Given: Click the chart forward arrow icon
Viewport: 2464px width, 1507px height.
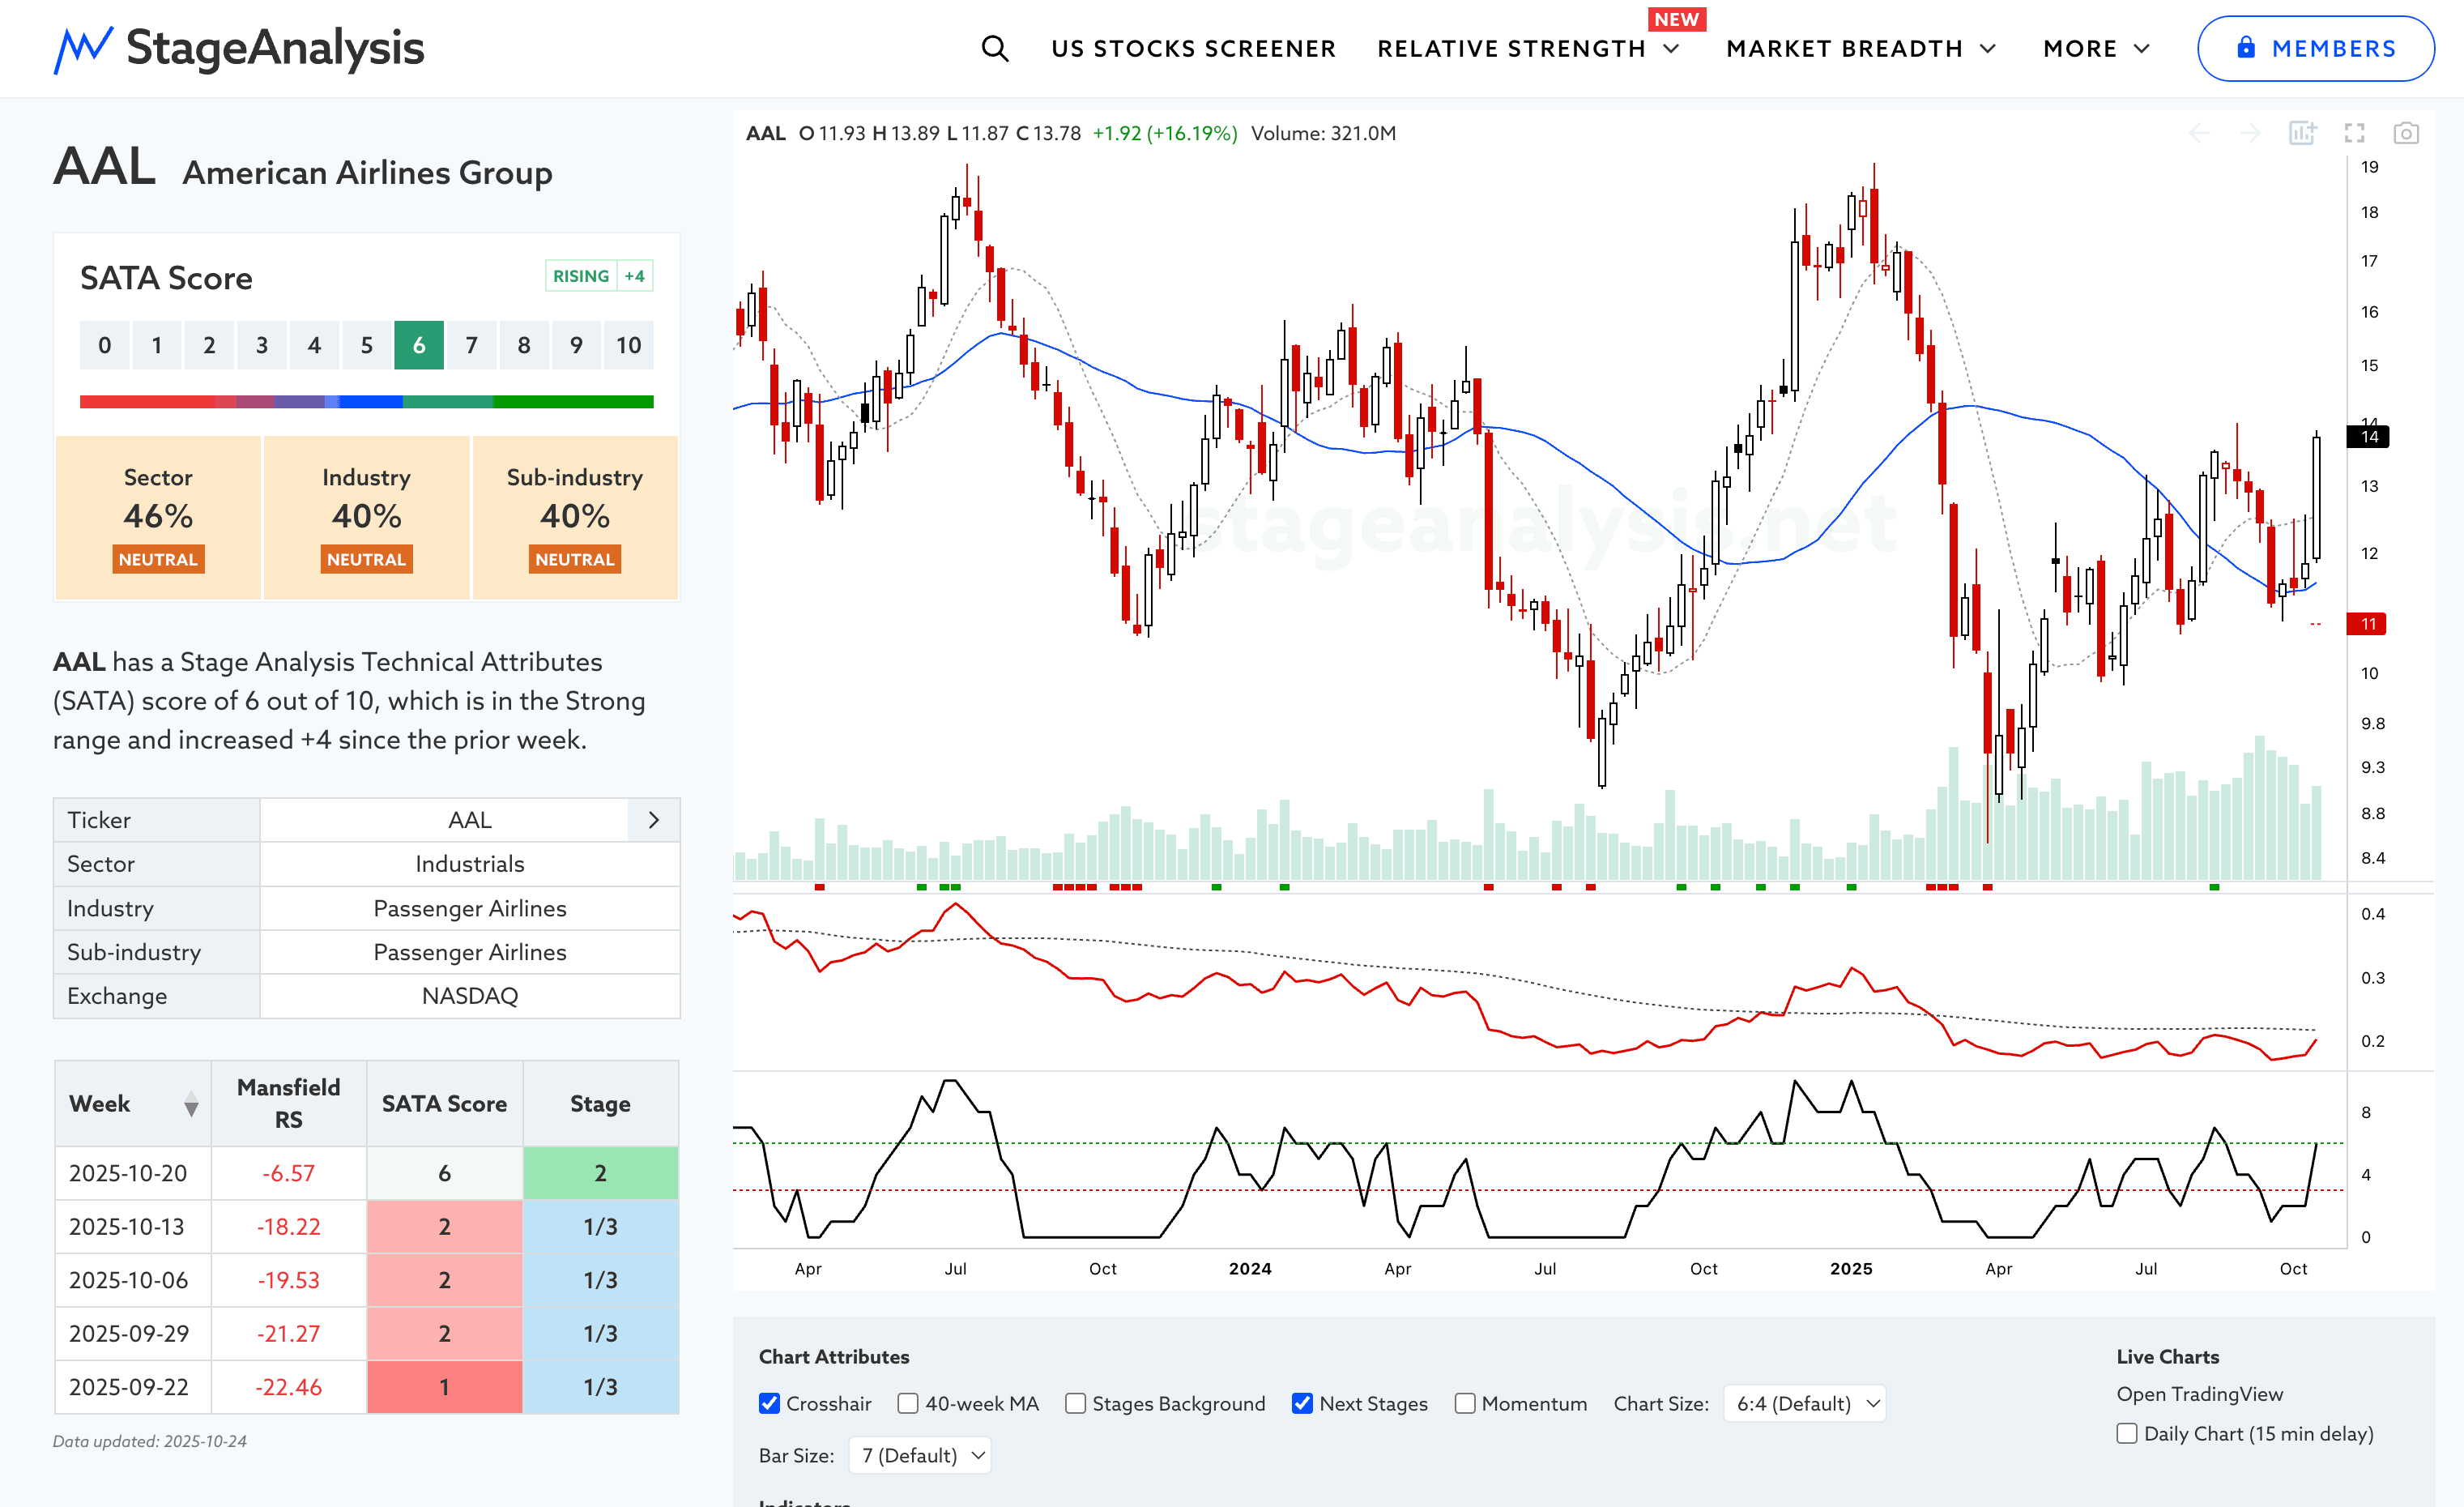Looking at the screenshot, I should (x=2250, y=133).
